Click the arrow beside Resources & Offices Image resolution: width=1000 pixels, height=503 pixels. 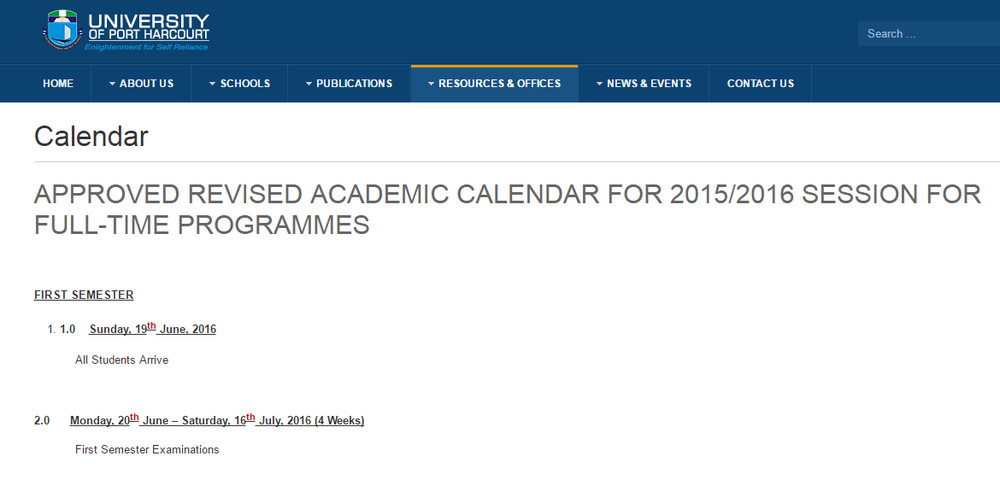431,84
